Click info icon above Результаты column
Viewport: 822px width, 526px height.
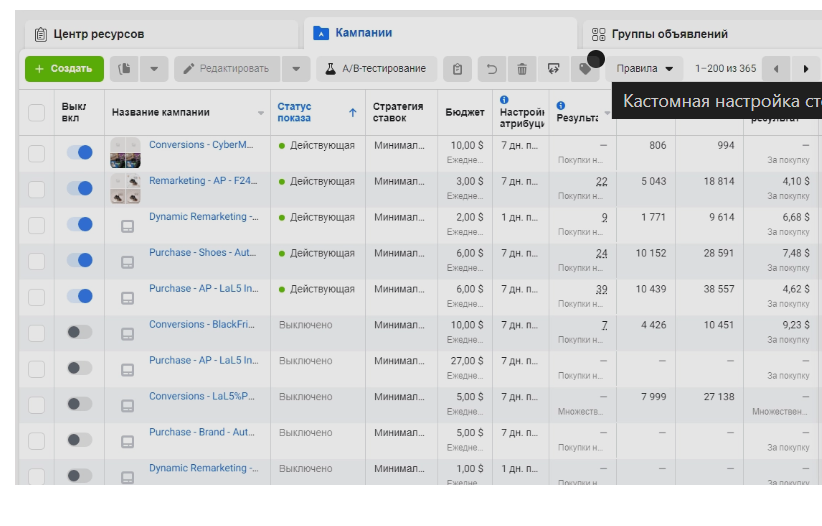coord(560,105)
